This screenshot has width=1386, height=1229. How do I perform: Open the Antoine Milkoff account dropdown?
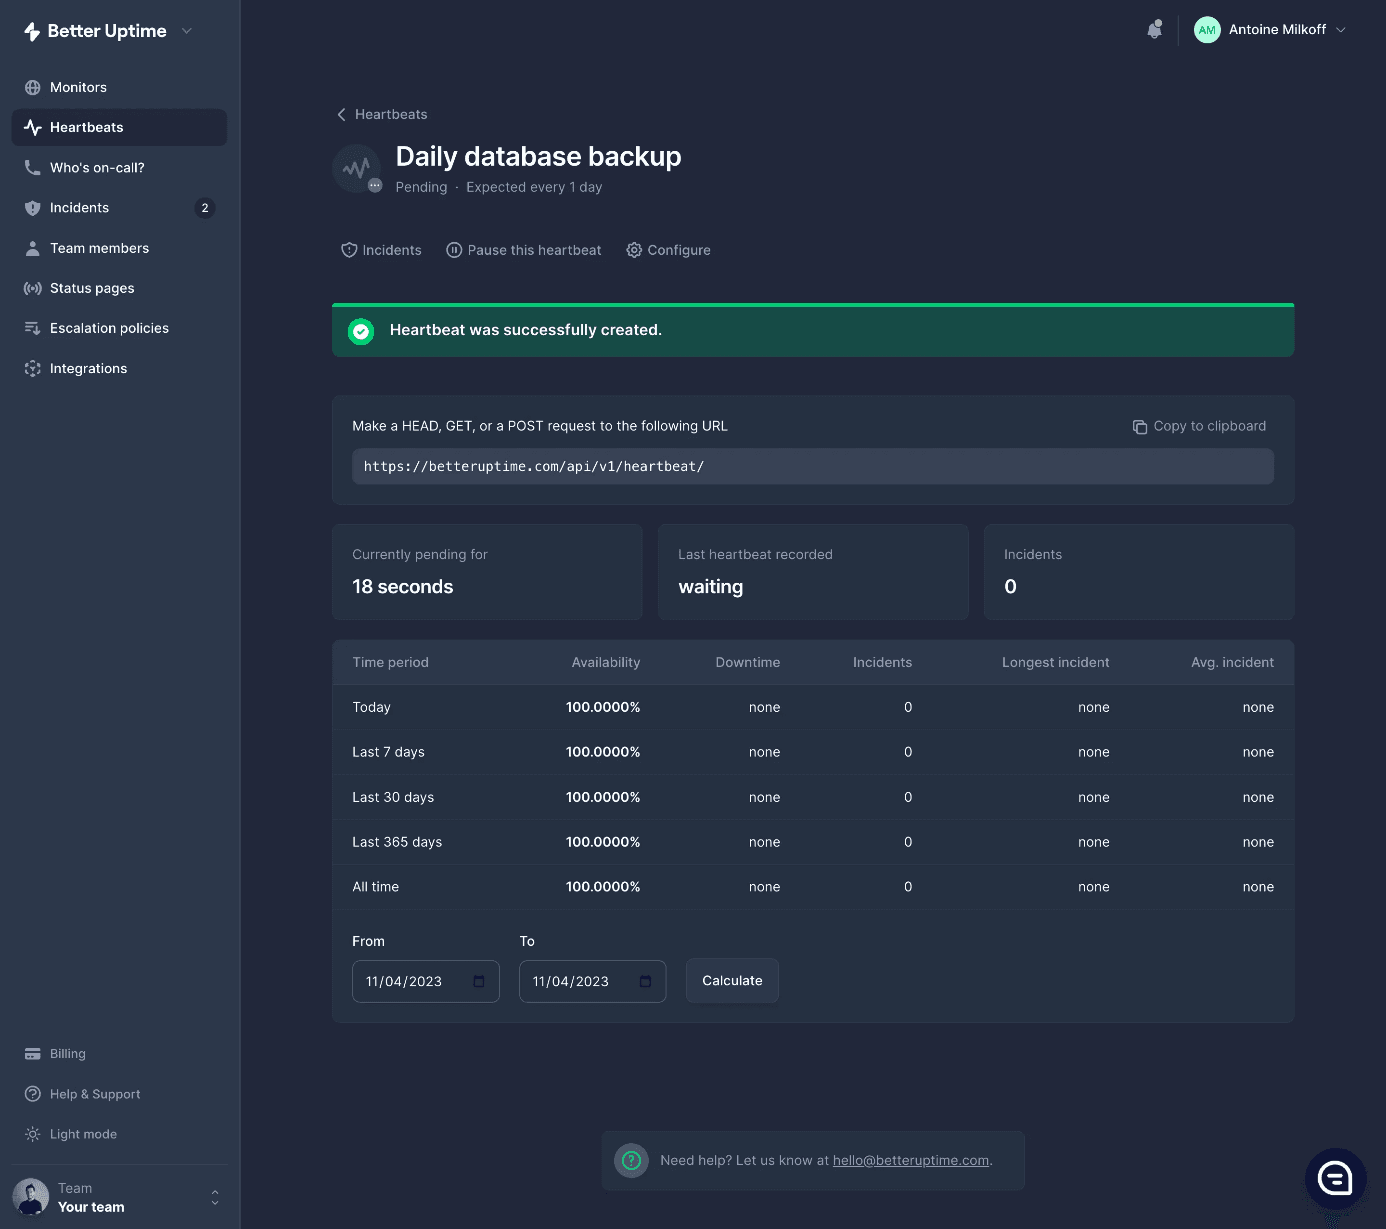[1271, 30]
